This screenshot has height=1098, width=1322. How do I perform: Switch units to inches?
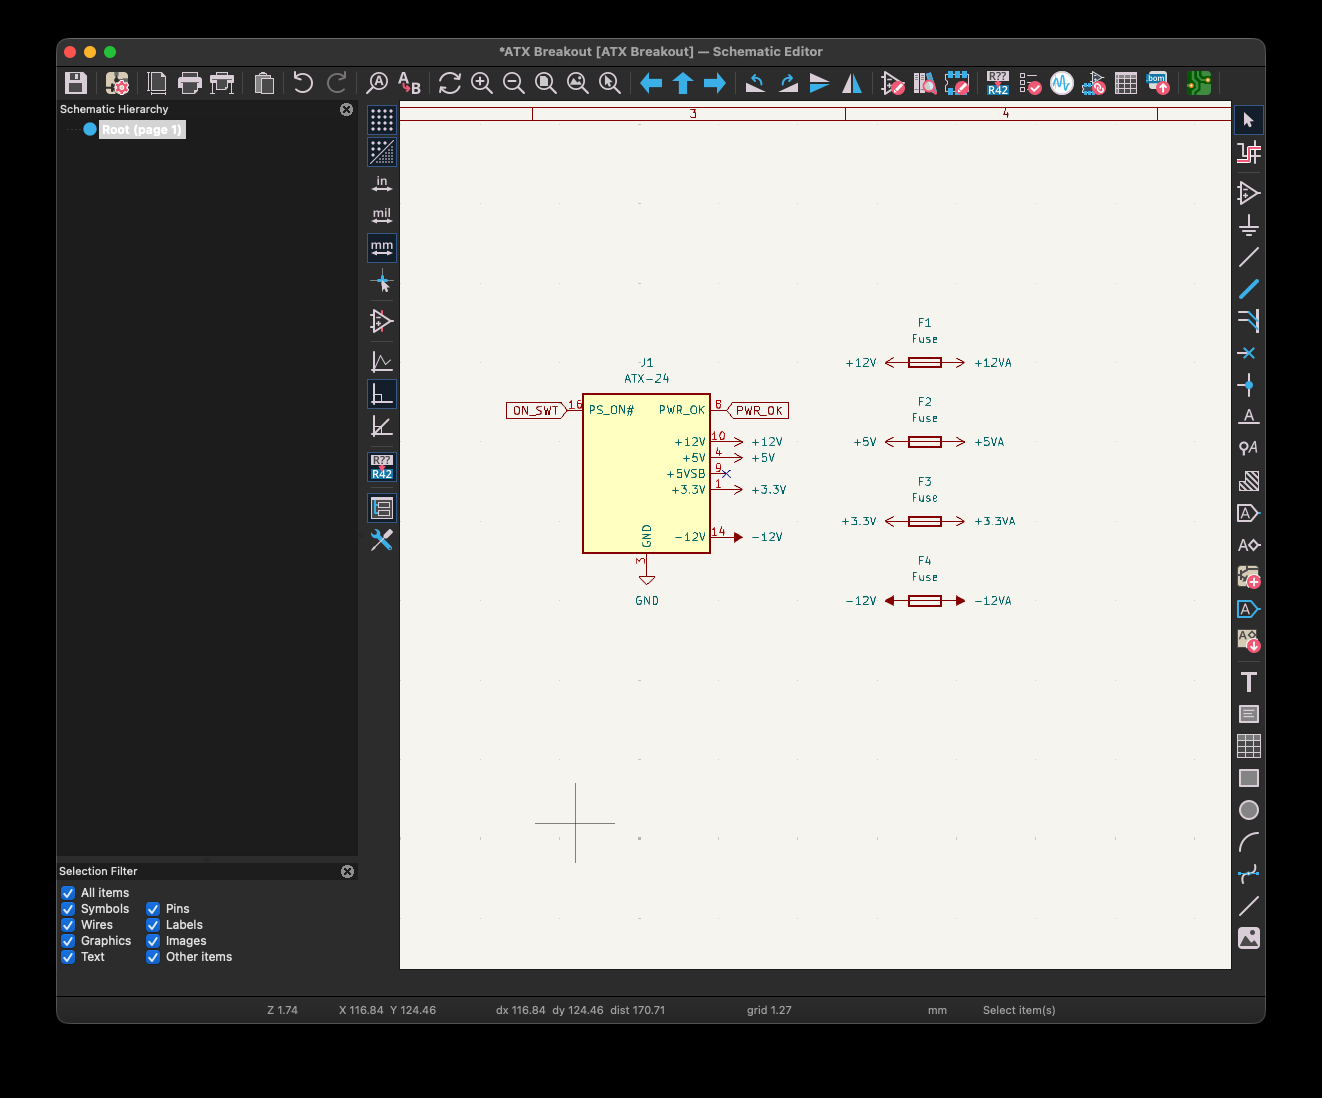coord(382,184)
